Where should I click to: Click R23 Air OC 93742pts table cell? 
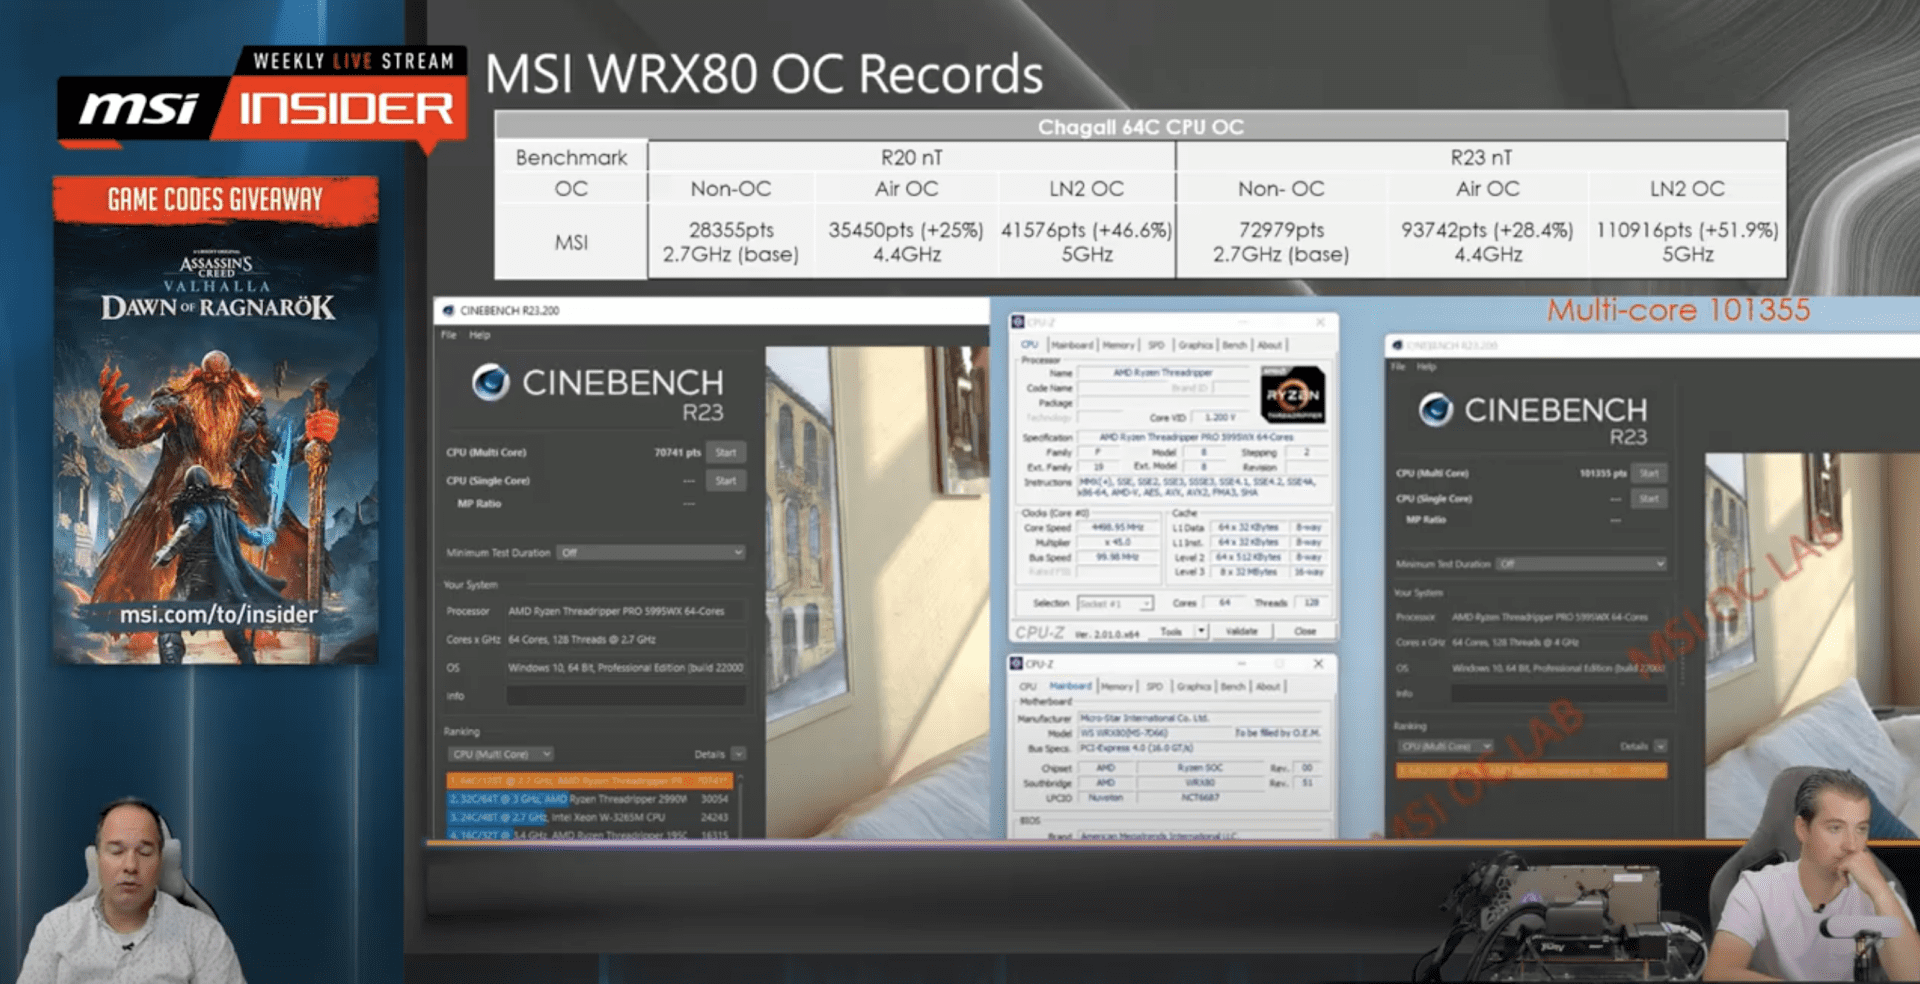[x=1487, y=242]
